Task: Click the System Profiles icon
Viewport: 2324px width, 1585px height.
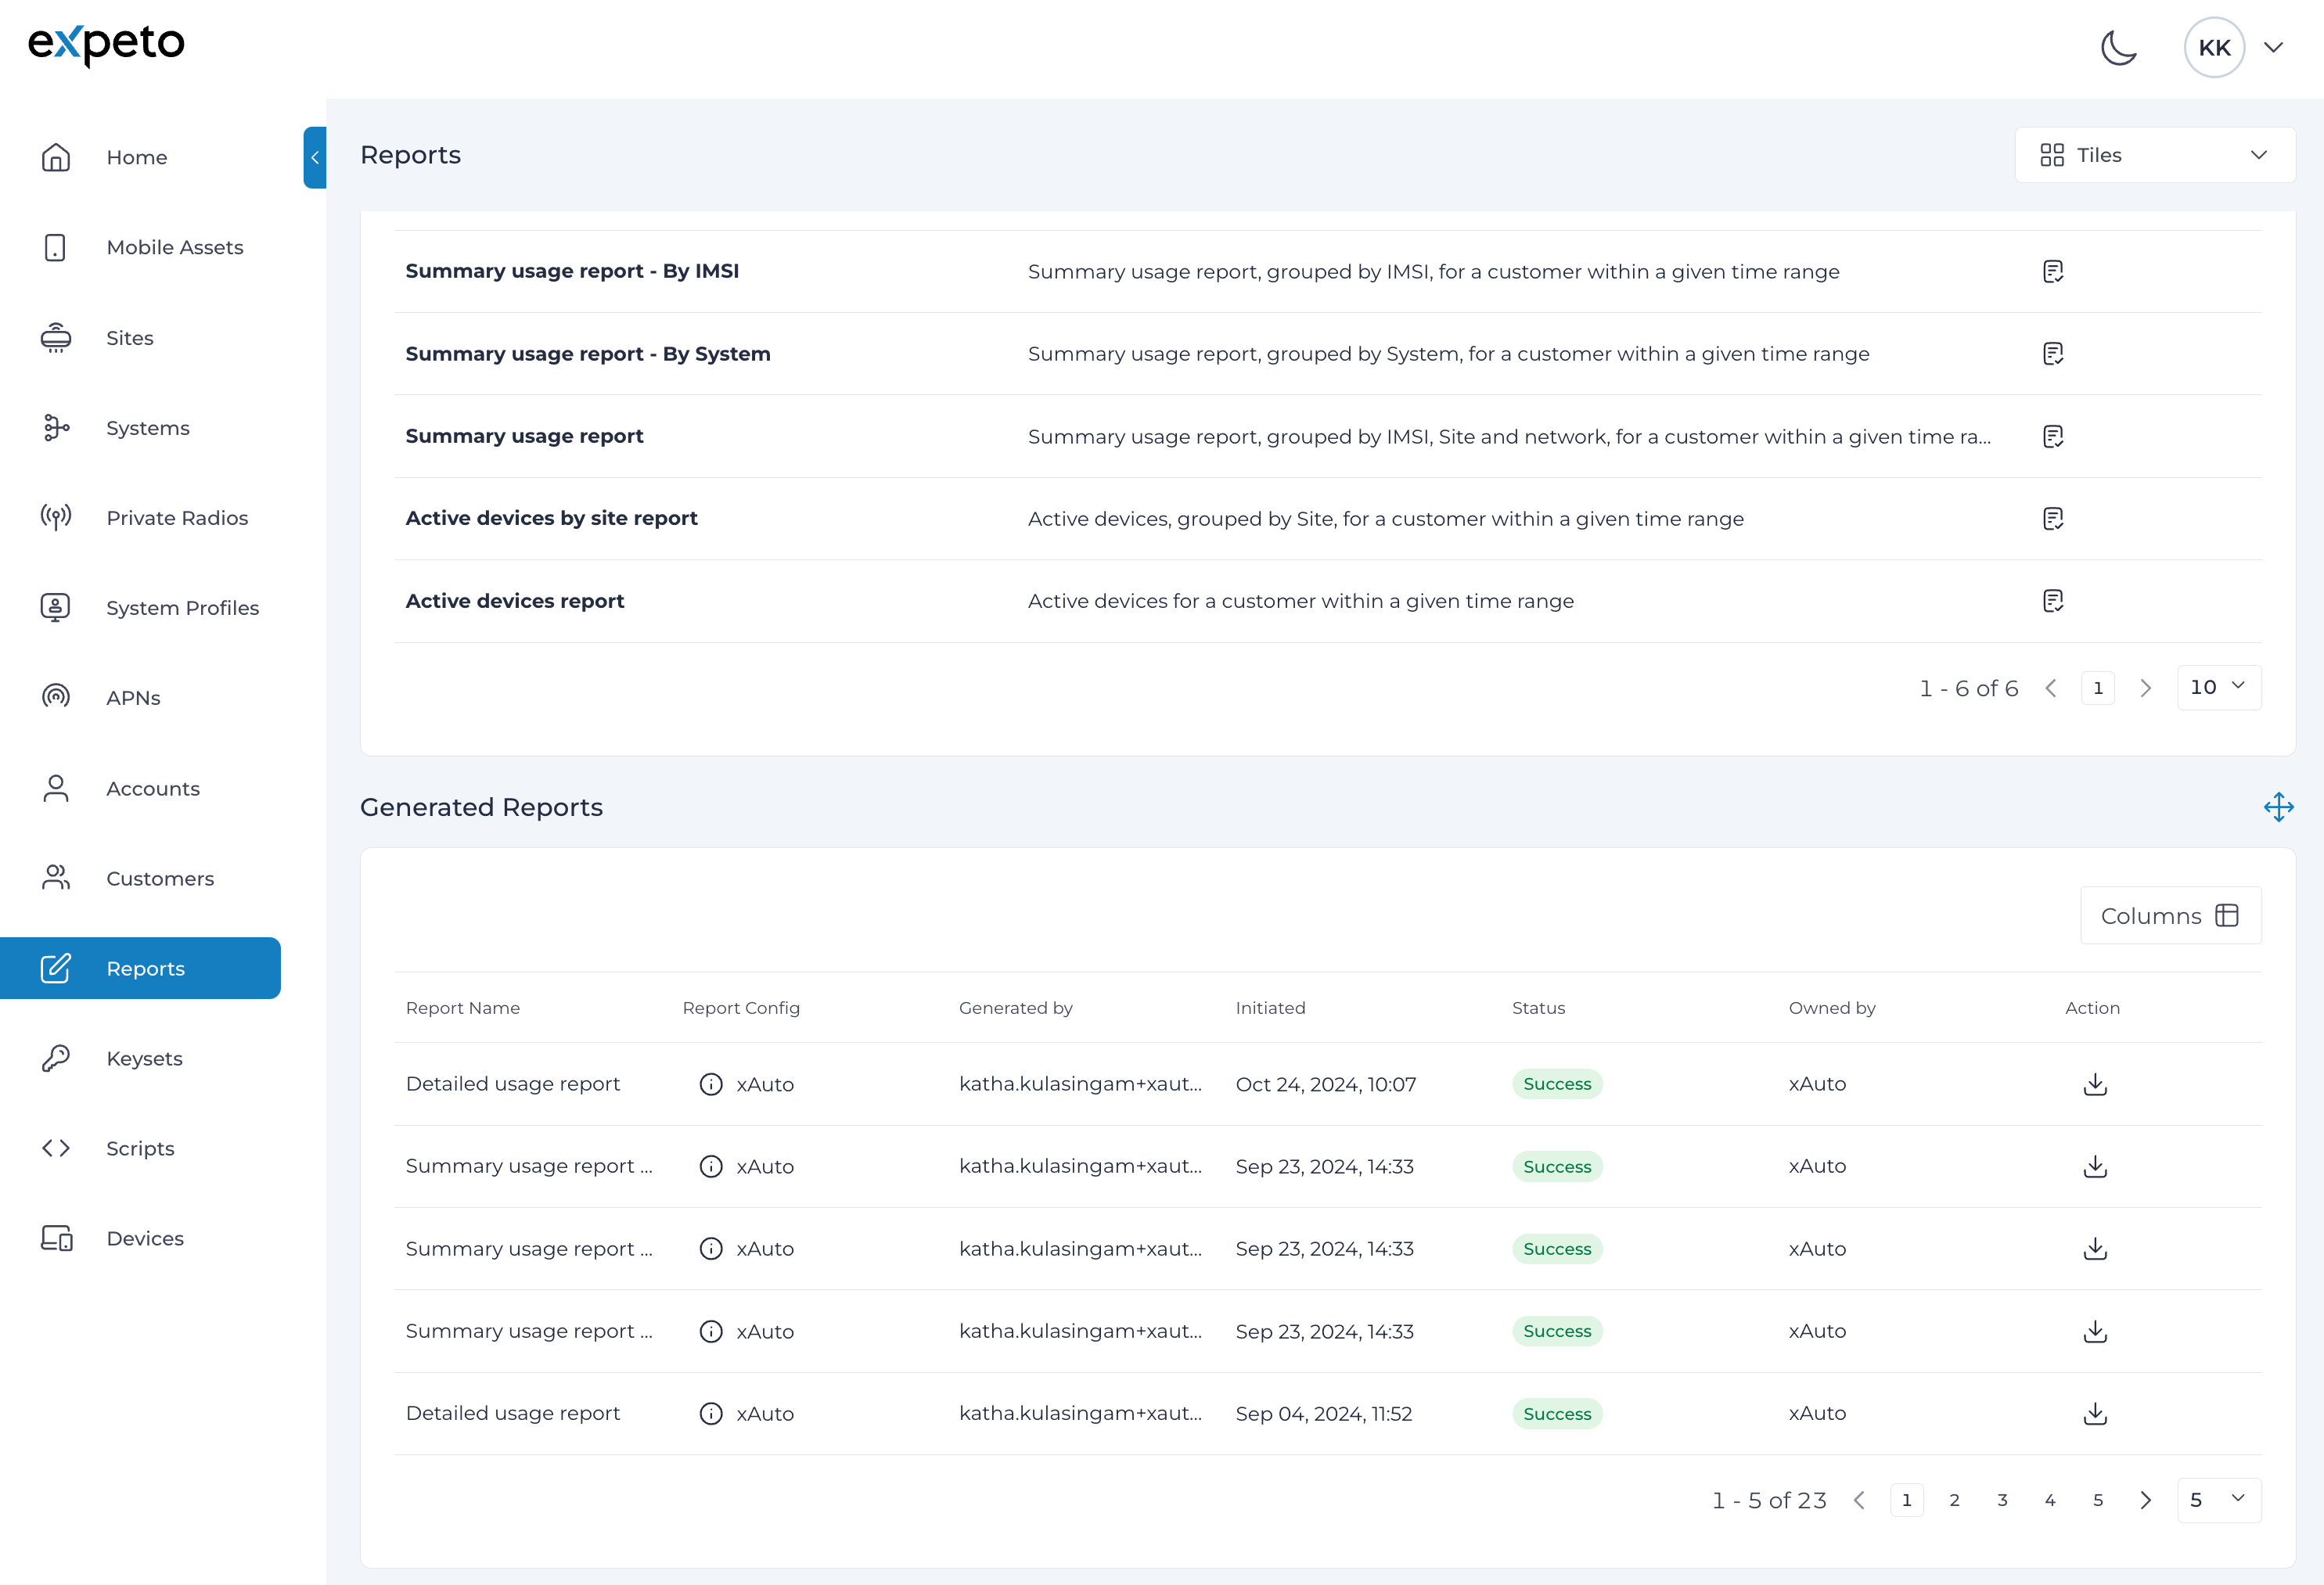Action: 56,608
